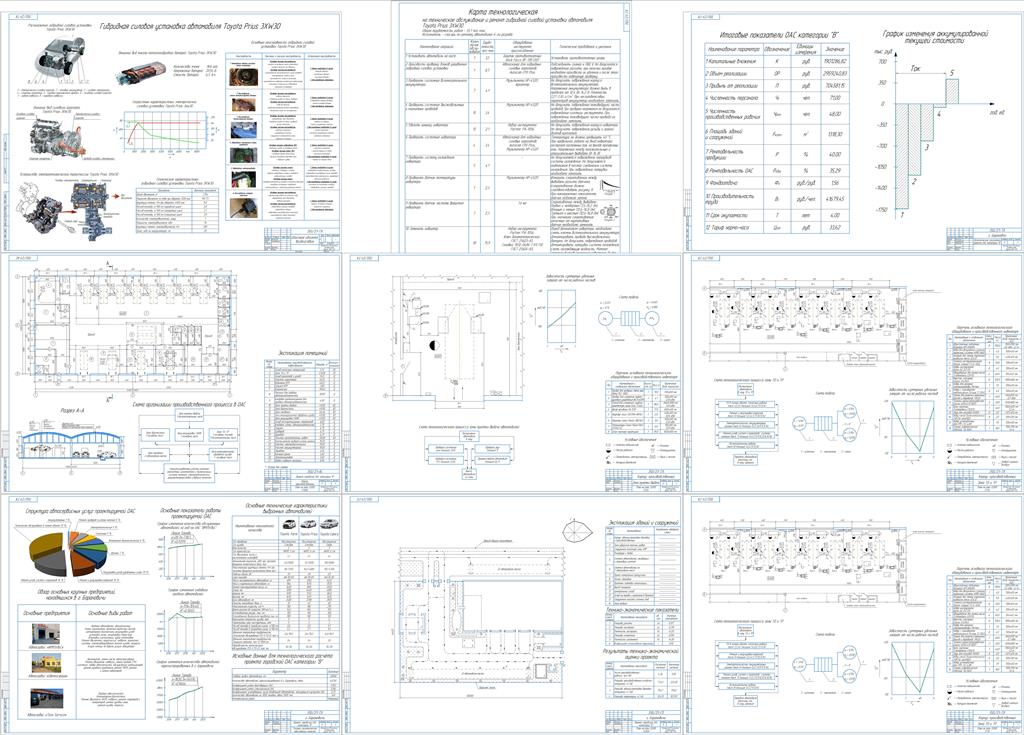Click the '7 Рентабельность продукции' table row

point(776,154)
